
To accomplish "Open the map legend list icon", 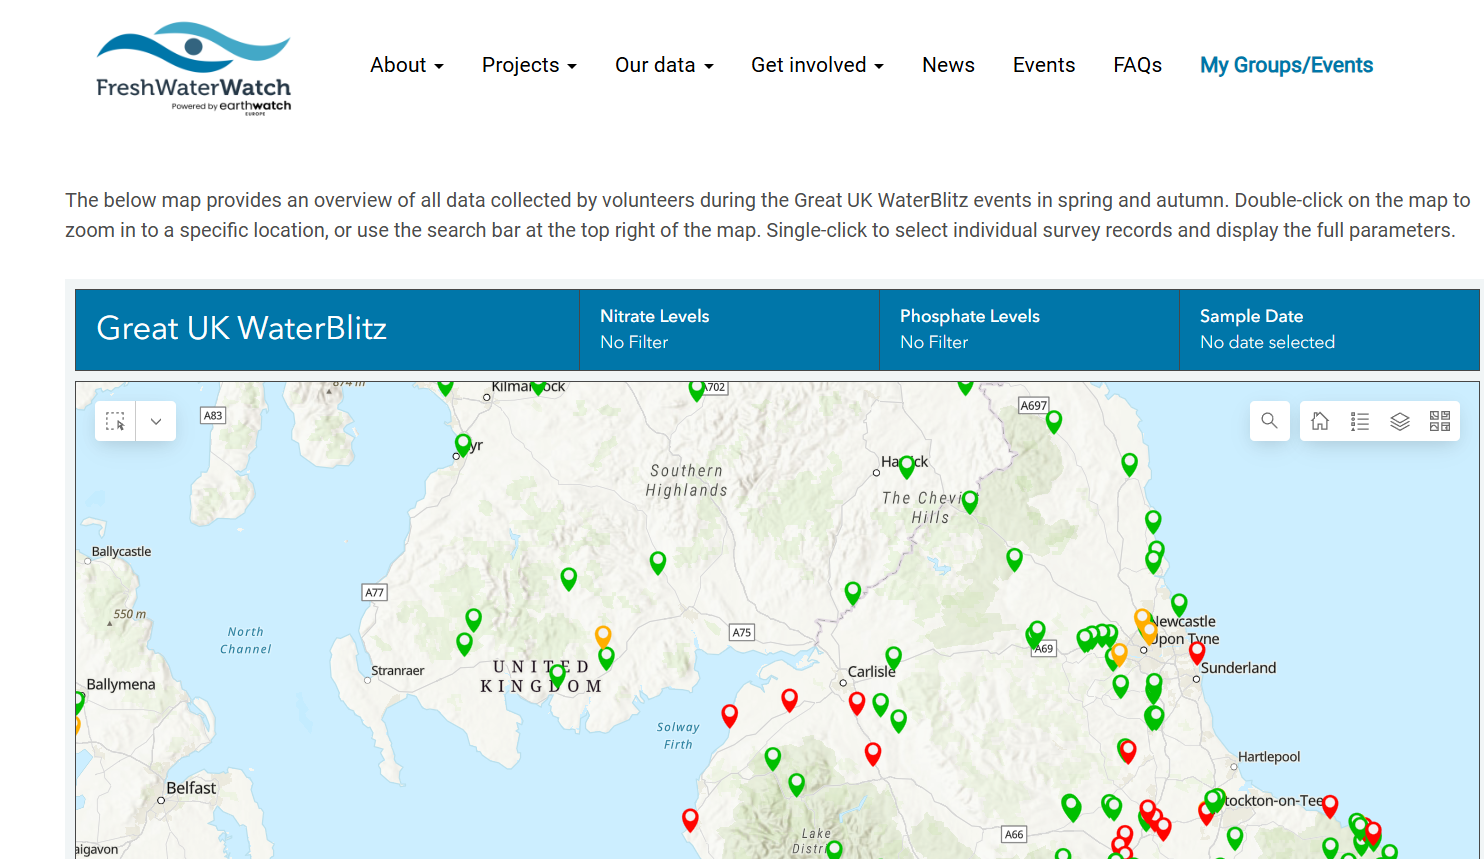I will point(1359,421).
